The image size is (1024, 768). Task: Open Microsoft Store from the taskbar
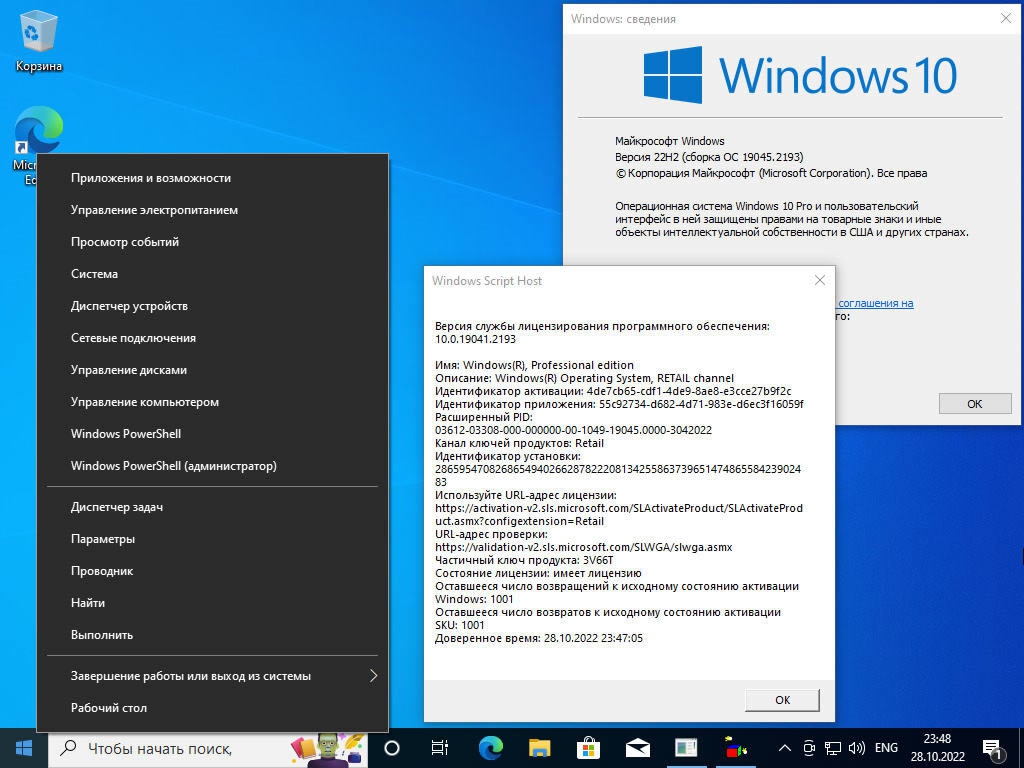[x=588, y=748]
